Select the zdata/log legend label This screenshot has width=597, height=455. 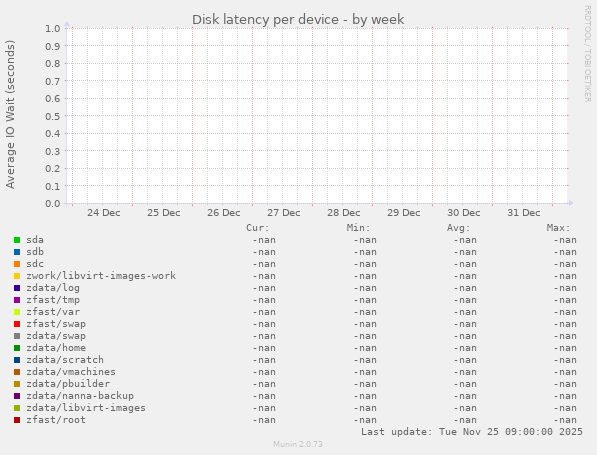53,288
